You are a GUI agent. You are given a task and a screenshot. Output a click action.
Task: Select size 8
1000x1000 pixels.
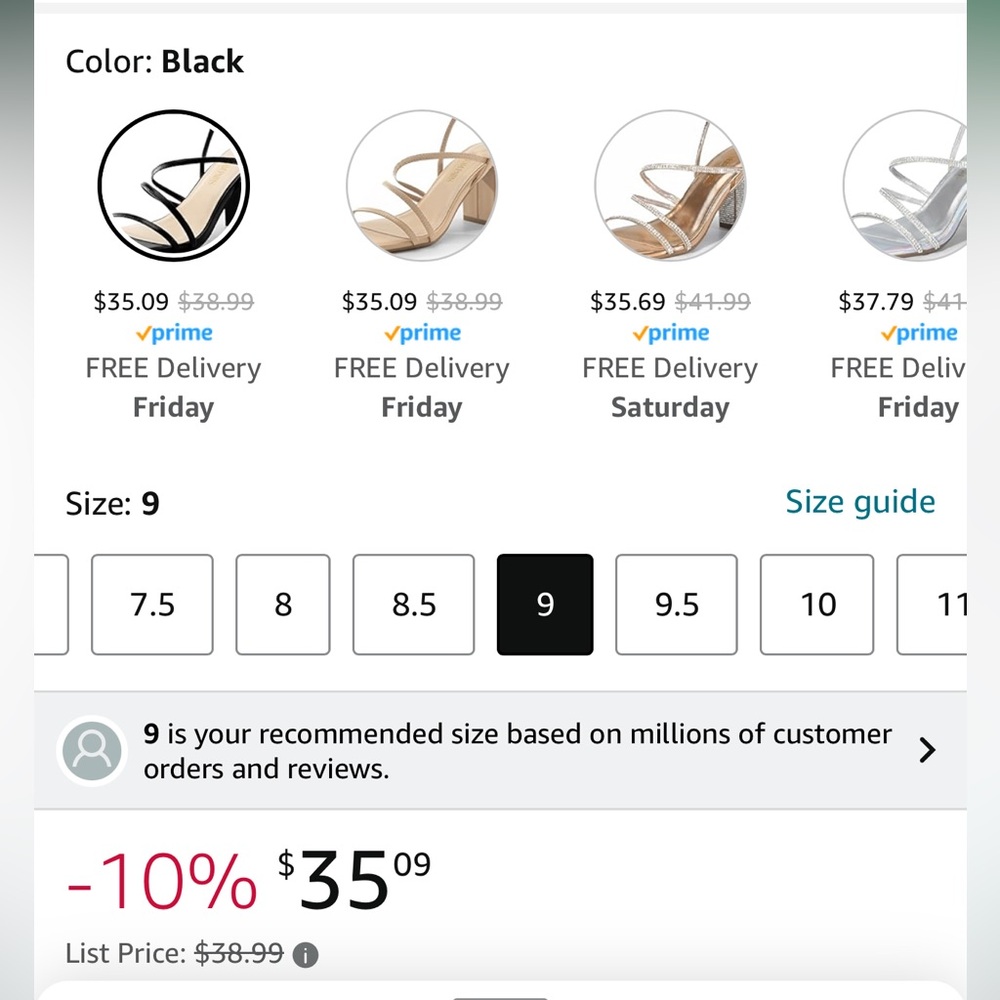click(x=283, y=605)
